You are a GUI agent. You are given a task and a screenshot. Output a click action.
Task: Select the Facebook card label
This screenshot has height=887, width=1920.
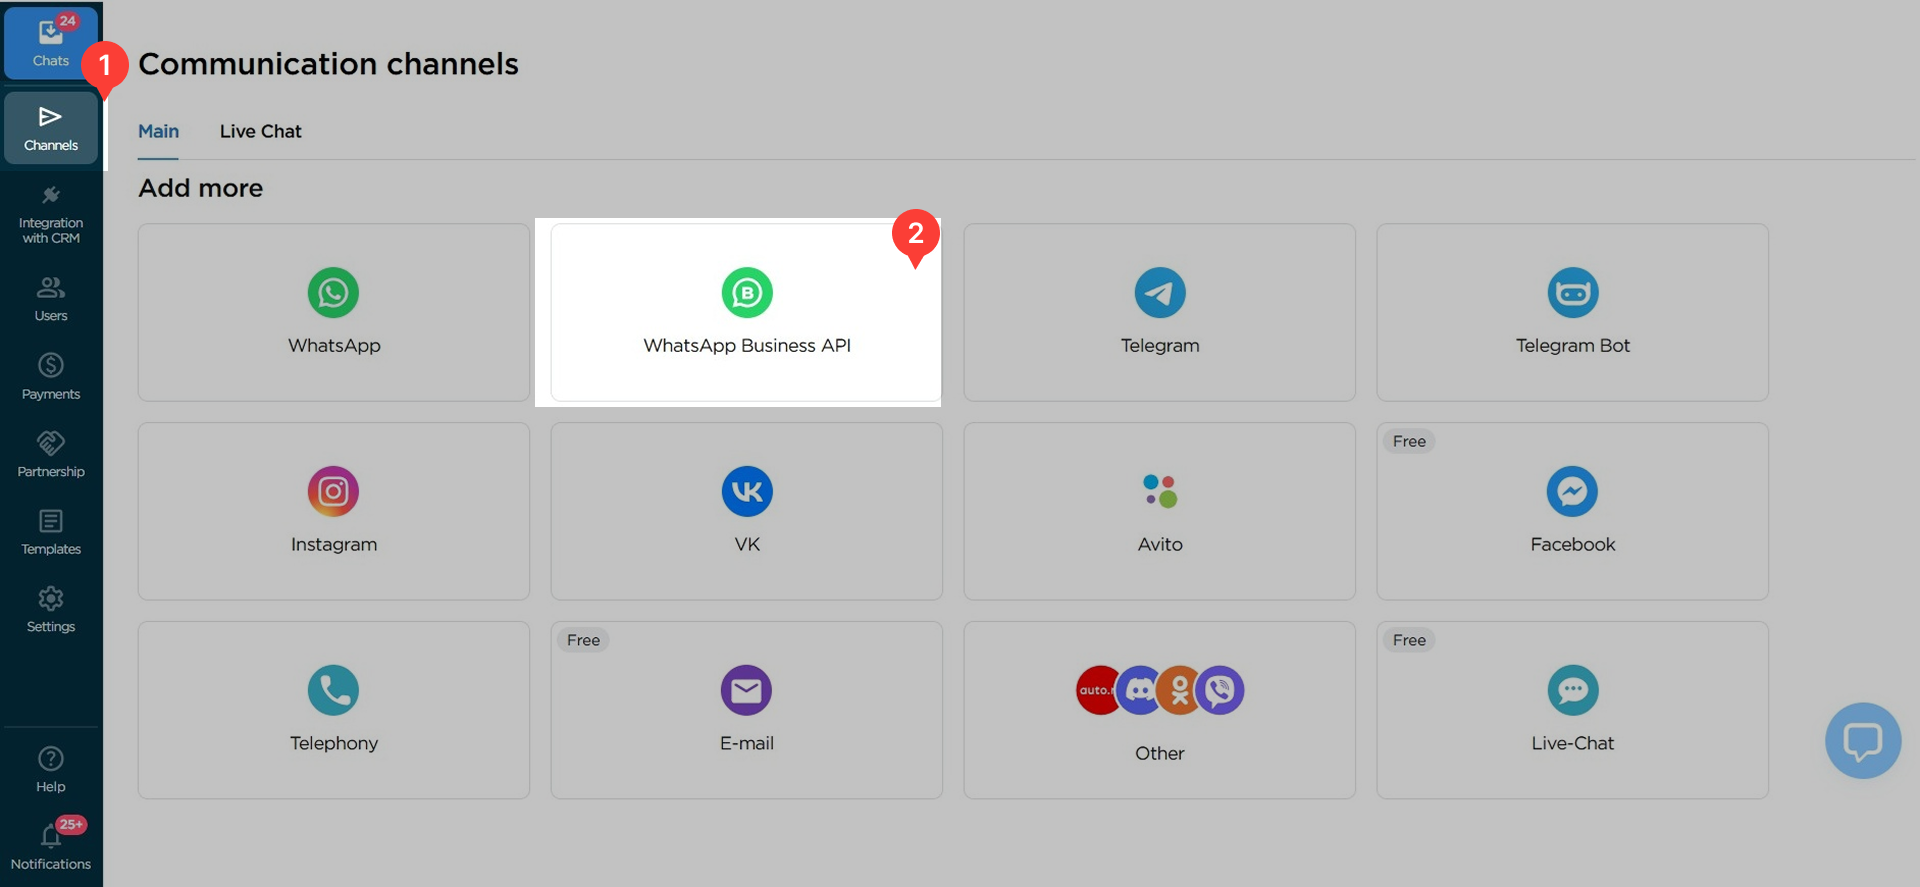[1573, 544]
